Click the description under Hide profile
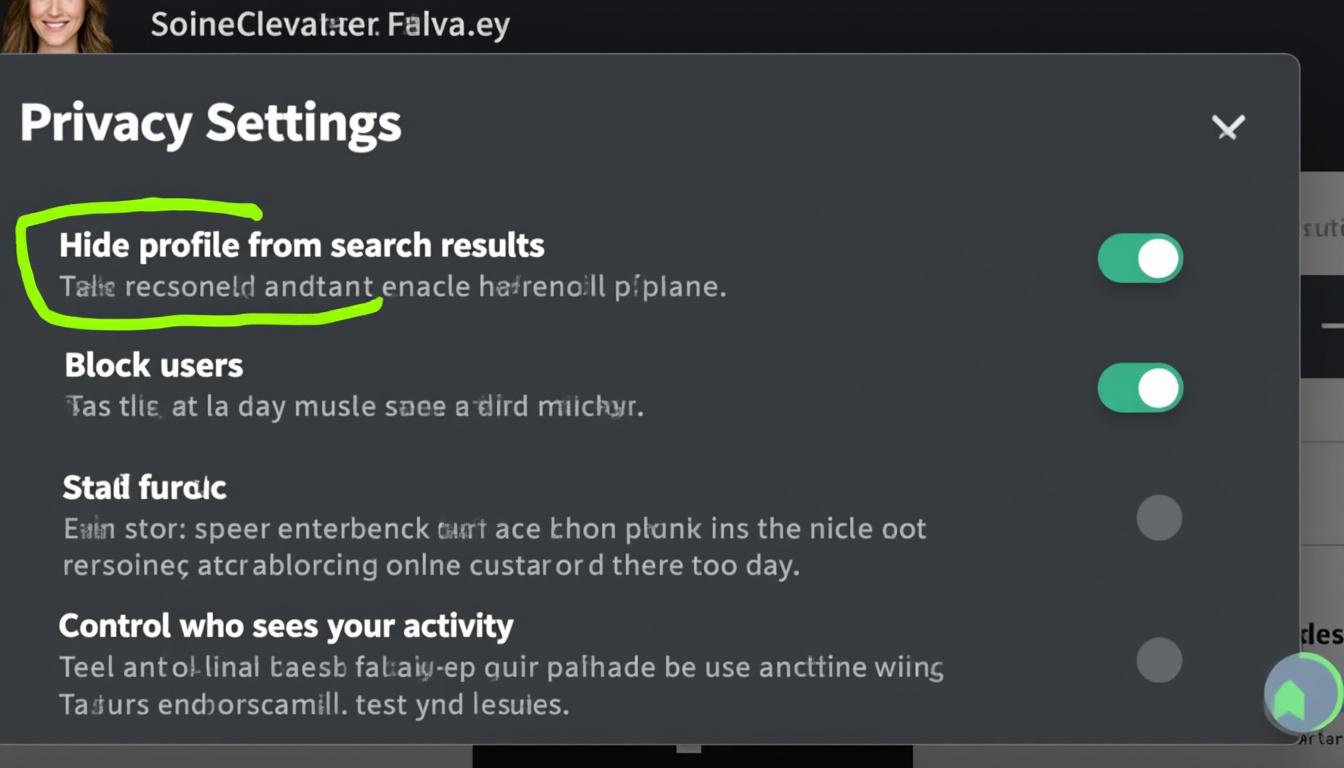 [x=393, y=287]
